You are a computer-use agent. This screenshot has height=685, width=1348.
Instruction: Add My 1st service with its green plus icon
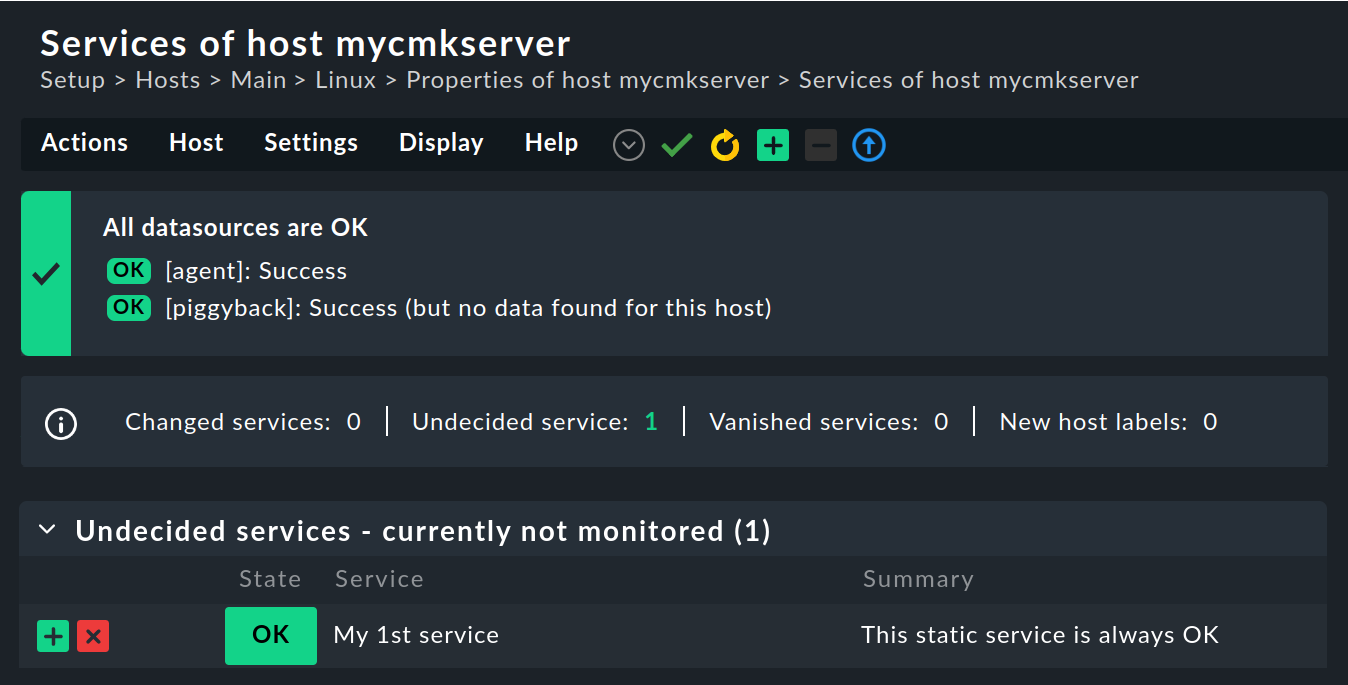[x=53, y=636]
